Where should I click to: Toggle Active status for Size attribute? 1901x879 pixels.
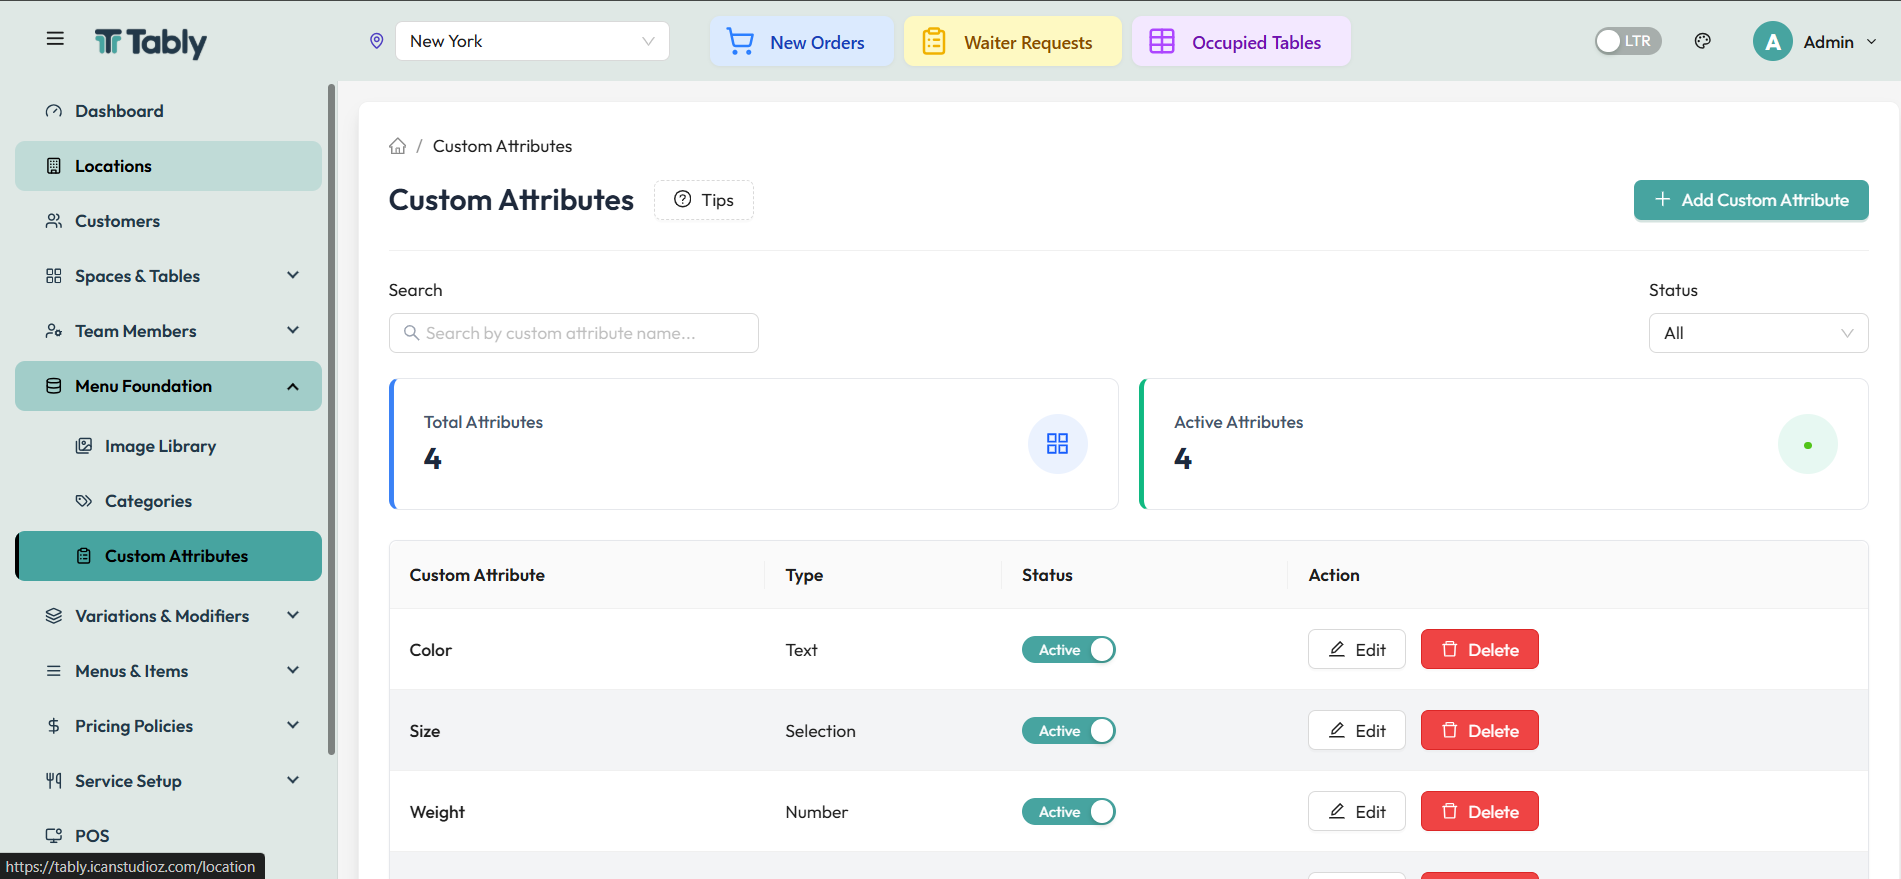[x=1068, y=731]
